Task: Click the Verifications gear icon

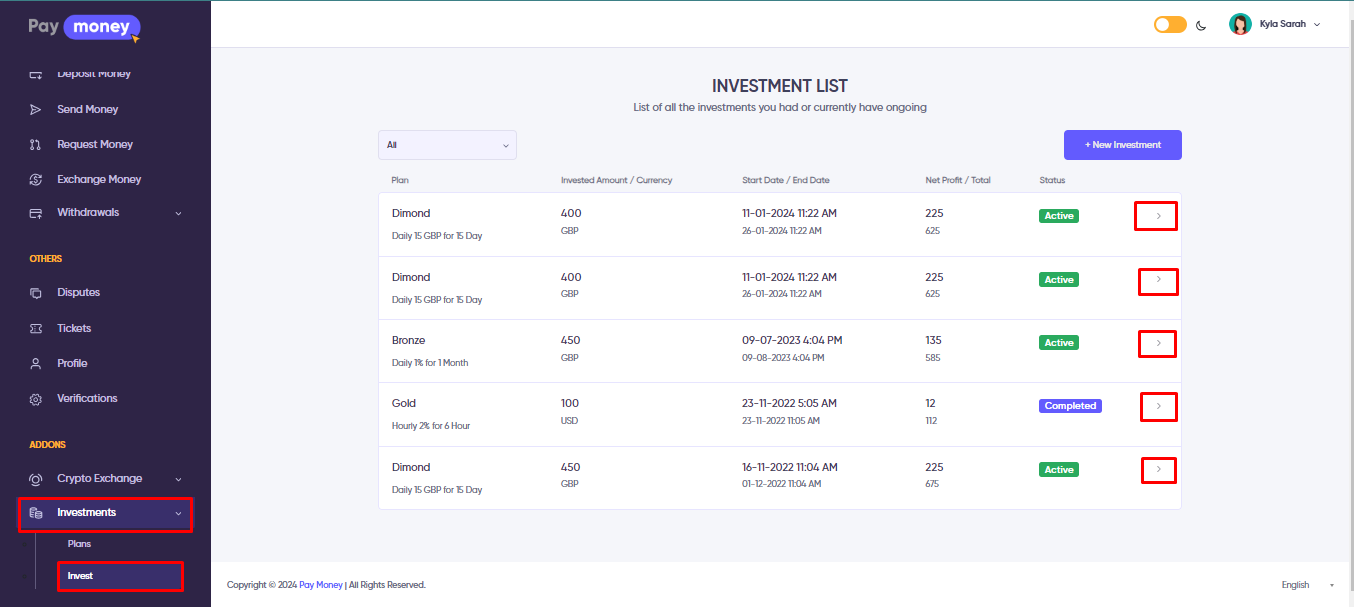Action: pos(36,399)
